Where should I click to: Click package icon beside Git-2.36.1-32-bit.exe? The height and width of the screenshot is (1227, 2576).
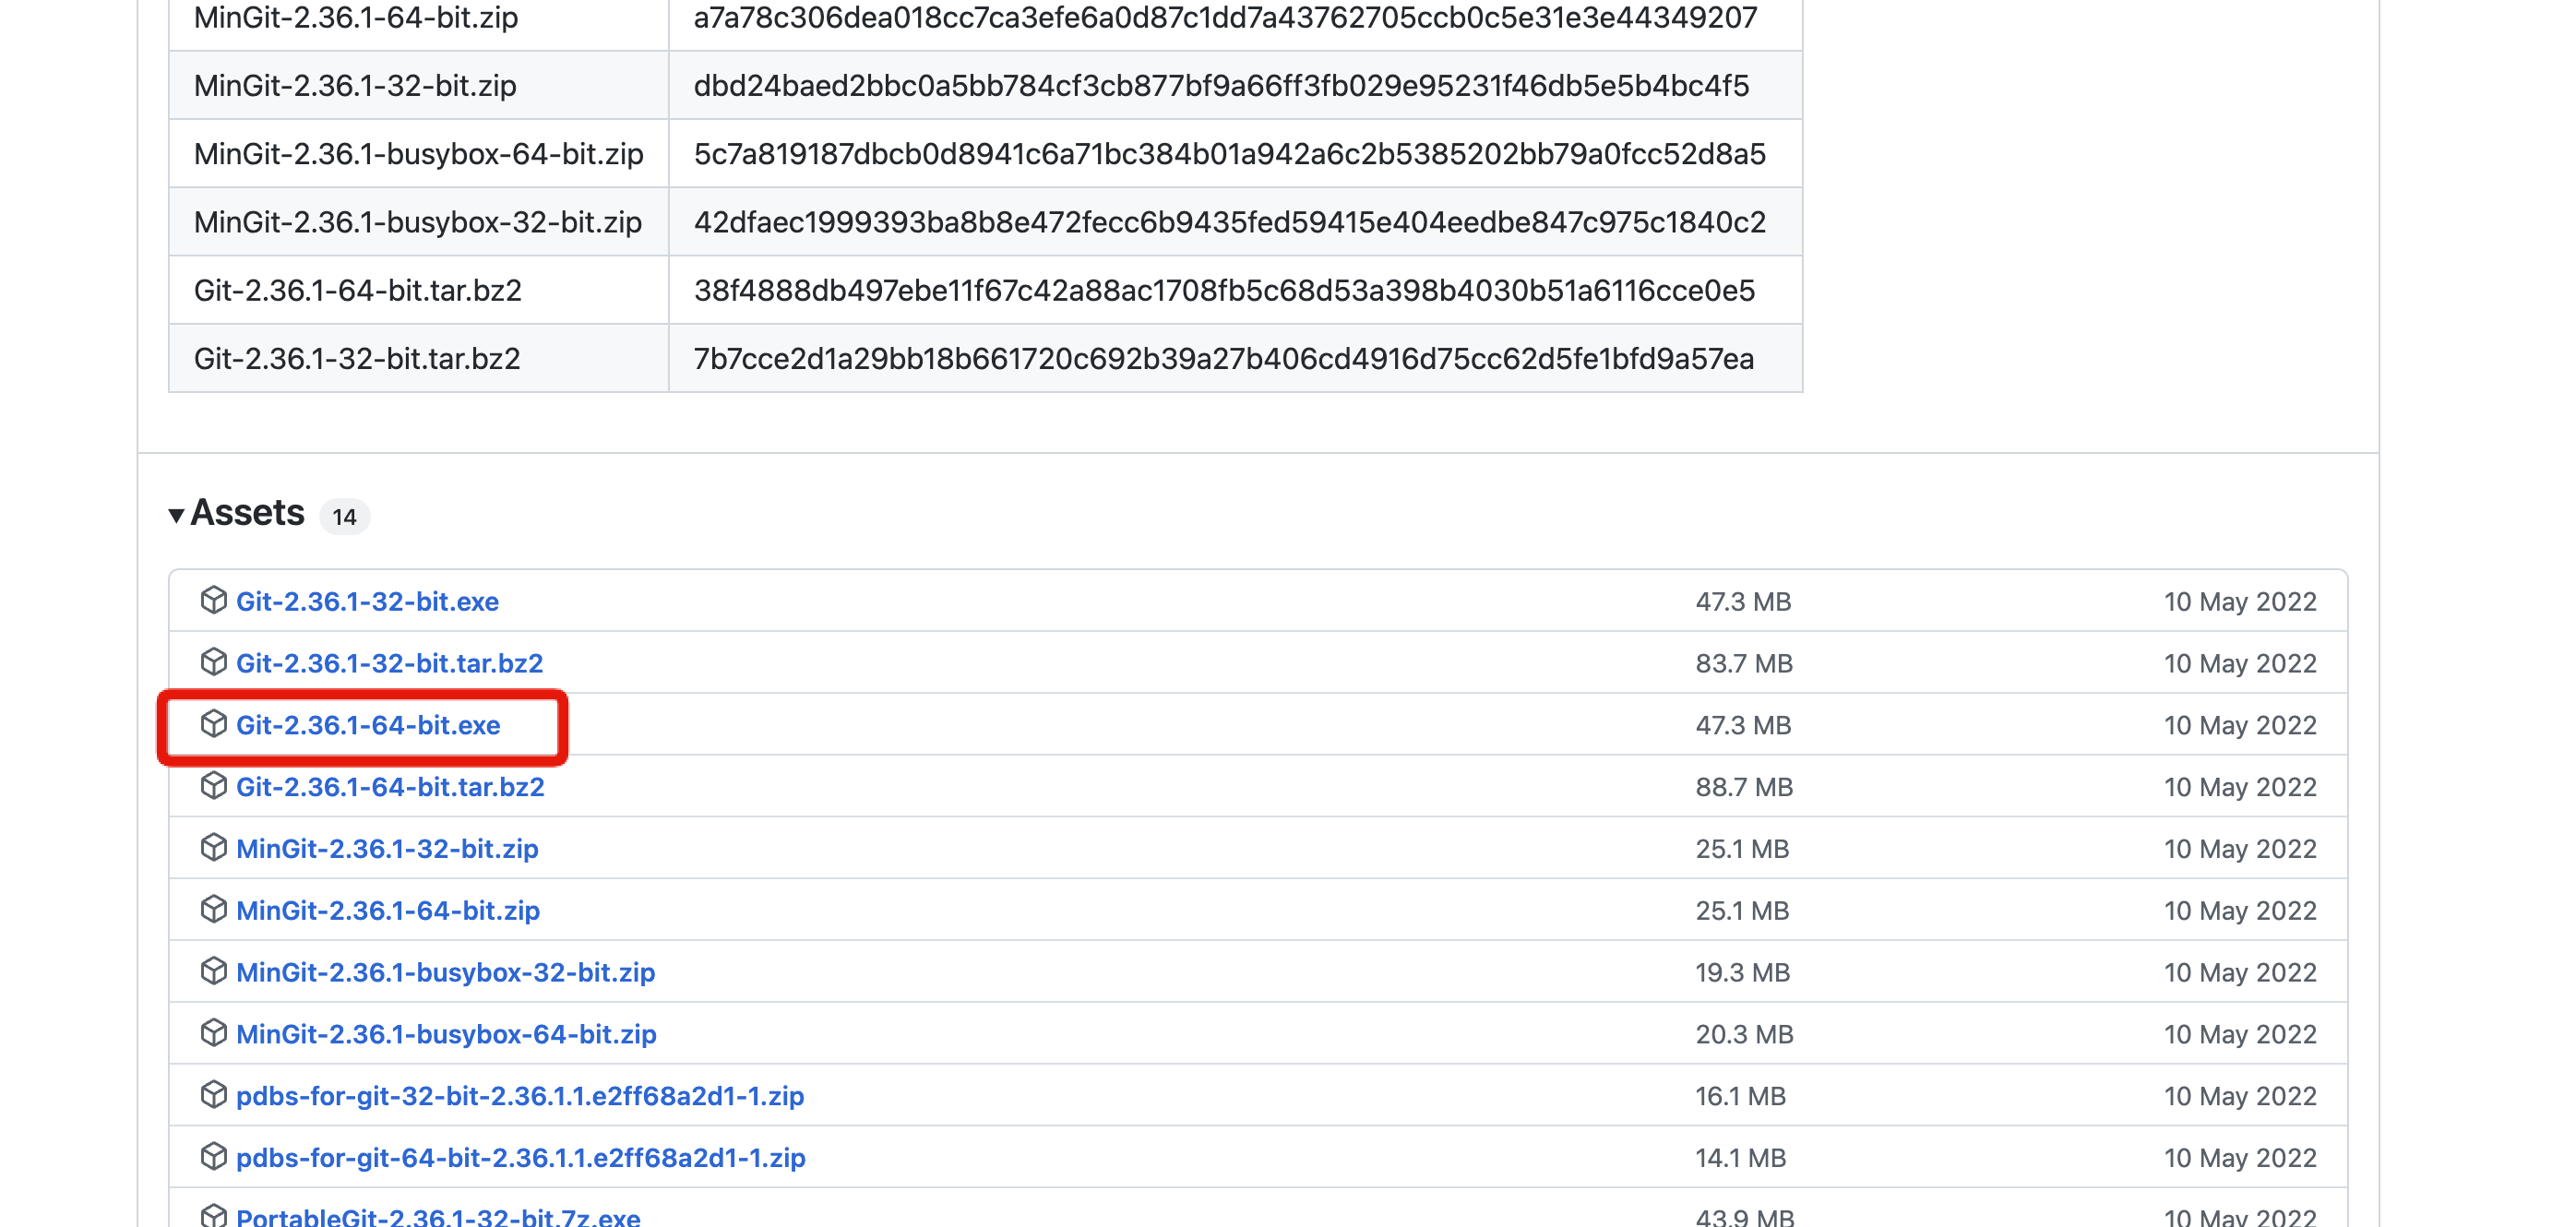[x=213, y=600]
